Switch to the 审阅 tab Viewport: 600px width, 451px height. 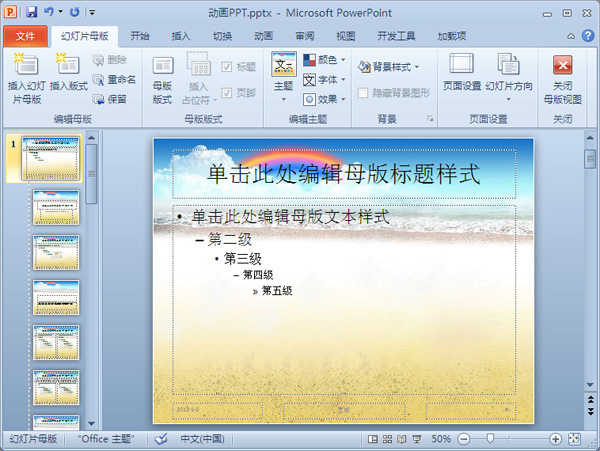[305, 36]
